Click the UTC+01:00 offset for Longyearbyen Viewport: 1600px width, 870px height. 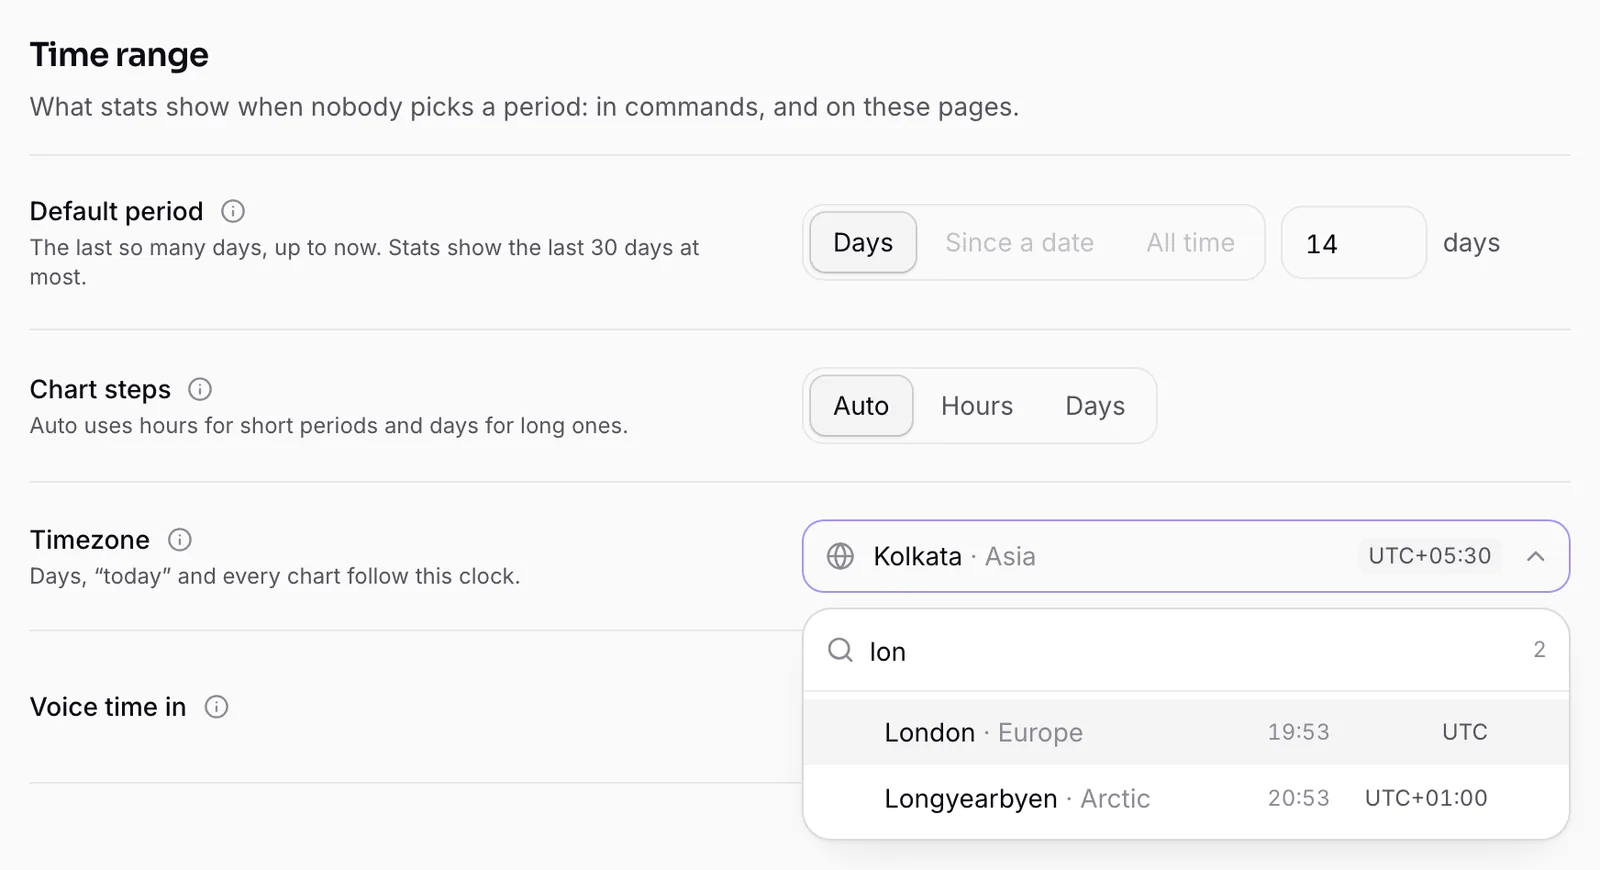point(1426,798)
